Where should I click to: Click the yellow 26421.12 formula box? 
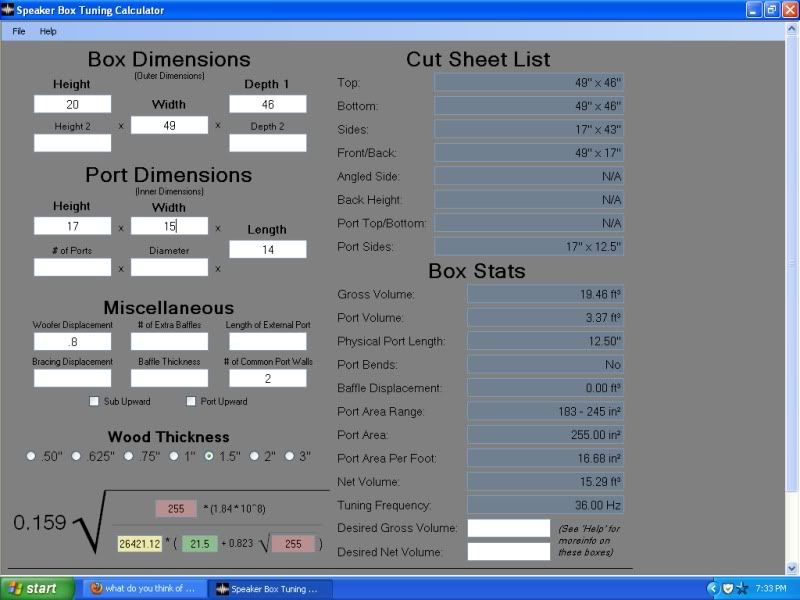tap(139, 544)
